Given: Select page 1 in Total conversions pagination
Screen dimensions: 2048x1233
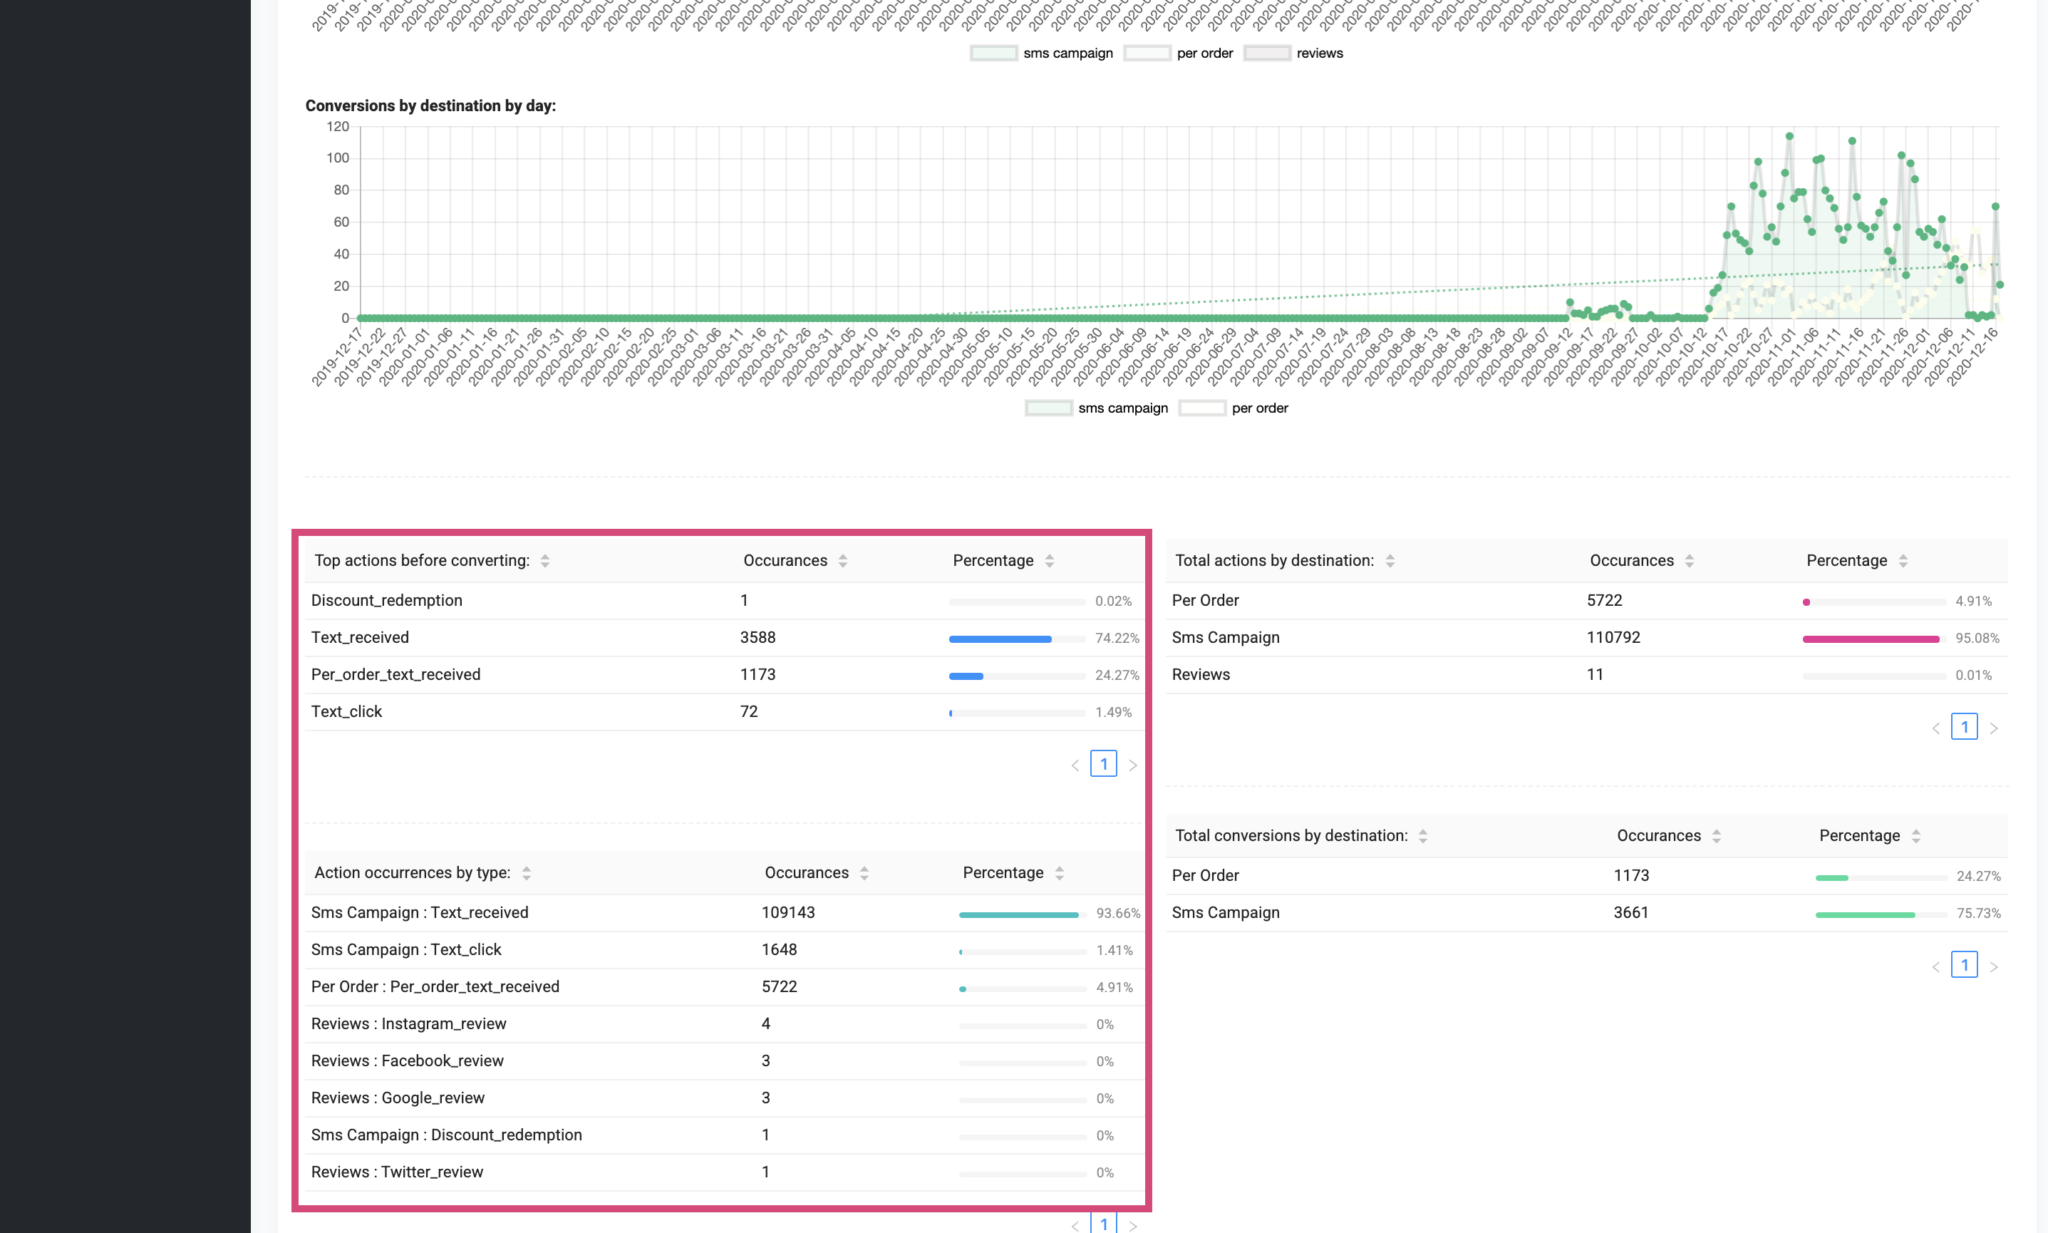Looking at the screenshot, I should coord(1964,965).
